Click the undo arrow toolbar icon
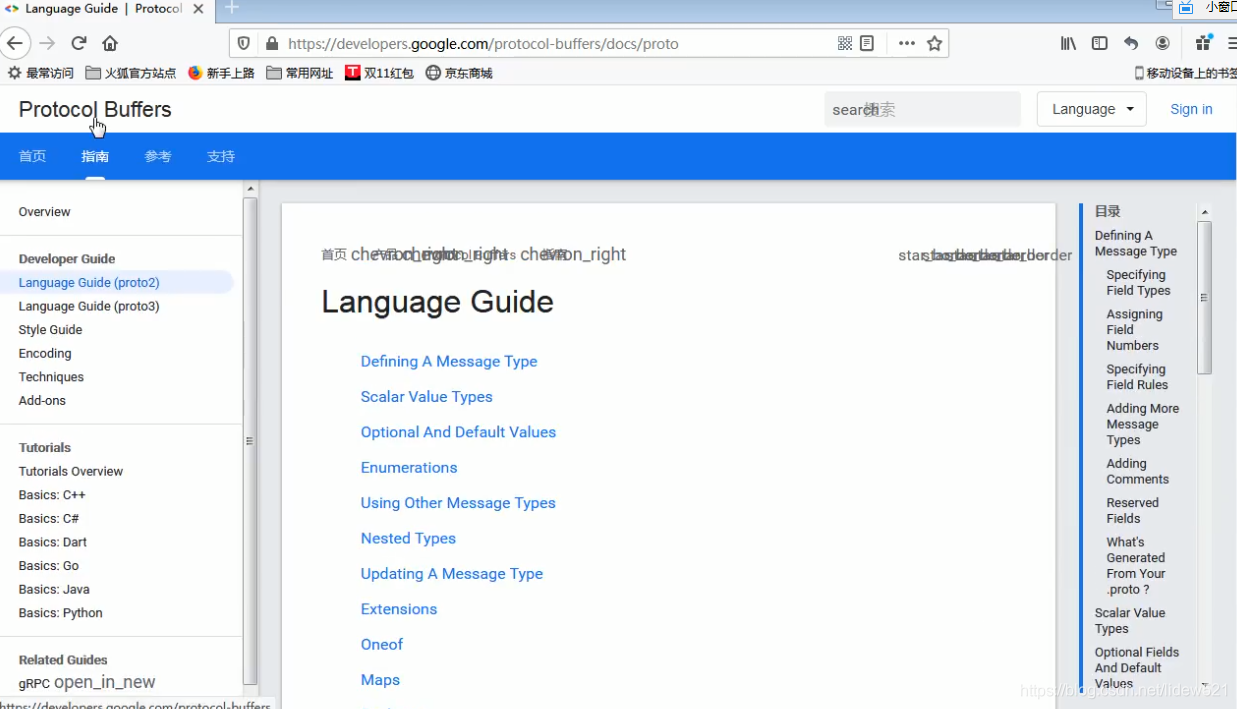Viewport: 1237px width, 709px height. (x=1131, y=43)
